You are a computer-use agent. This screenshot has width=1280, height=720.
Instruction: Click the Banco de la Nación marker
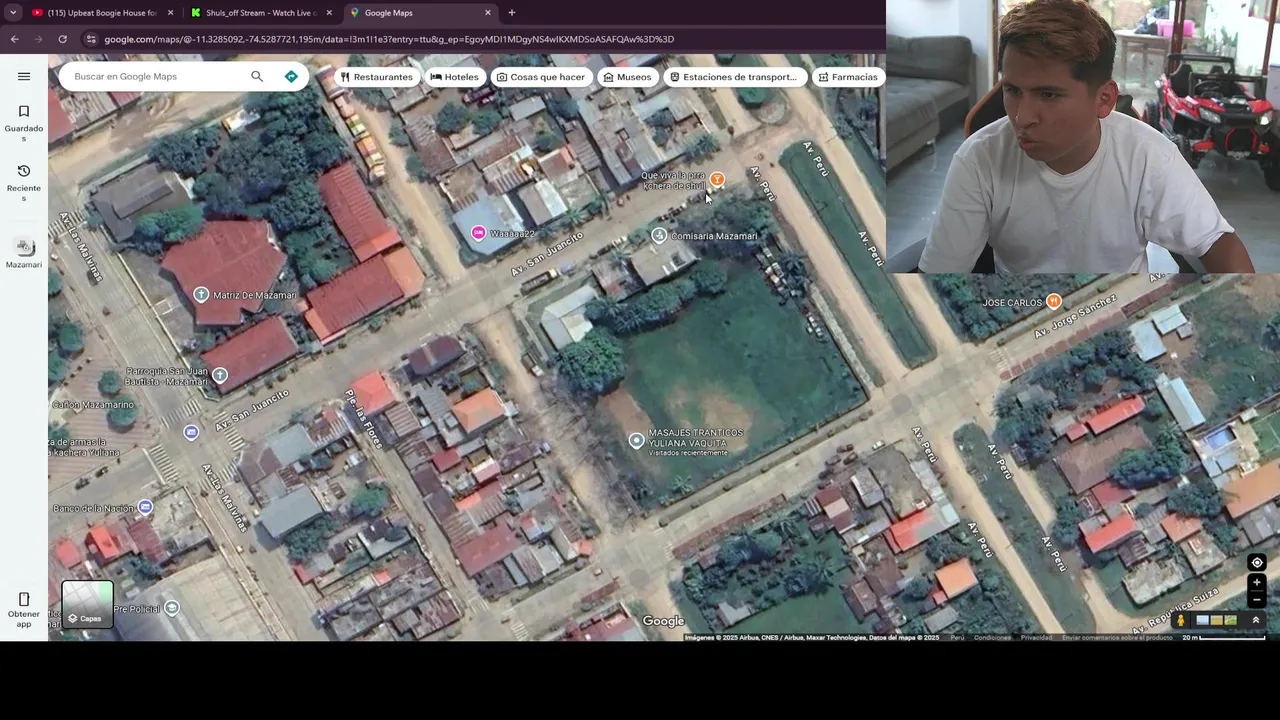(x=145, y=508)
